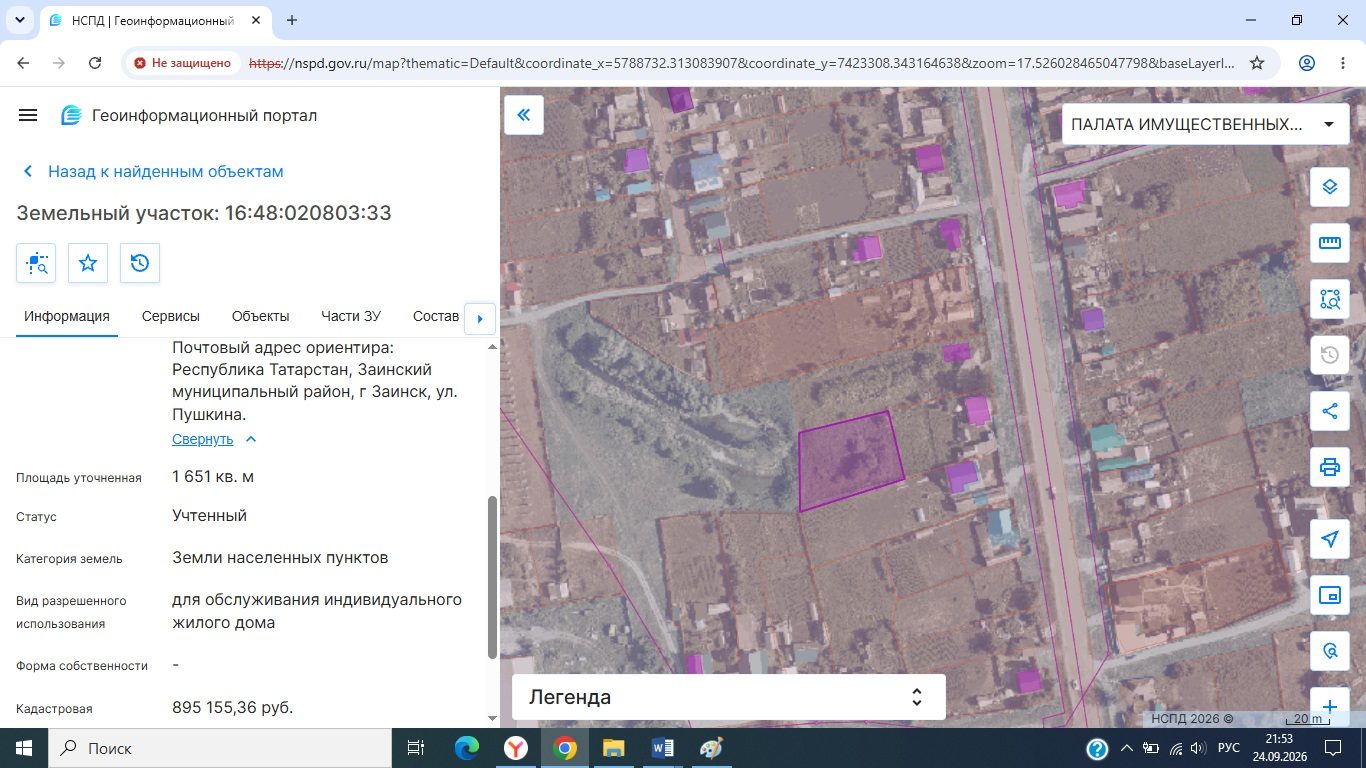Click the info panel vertical scrollbar
The height and width of the screenshot is (768, 1366).
[x=492, y=577]
